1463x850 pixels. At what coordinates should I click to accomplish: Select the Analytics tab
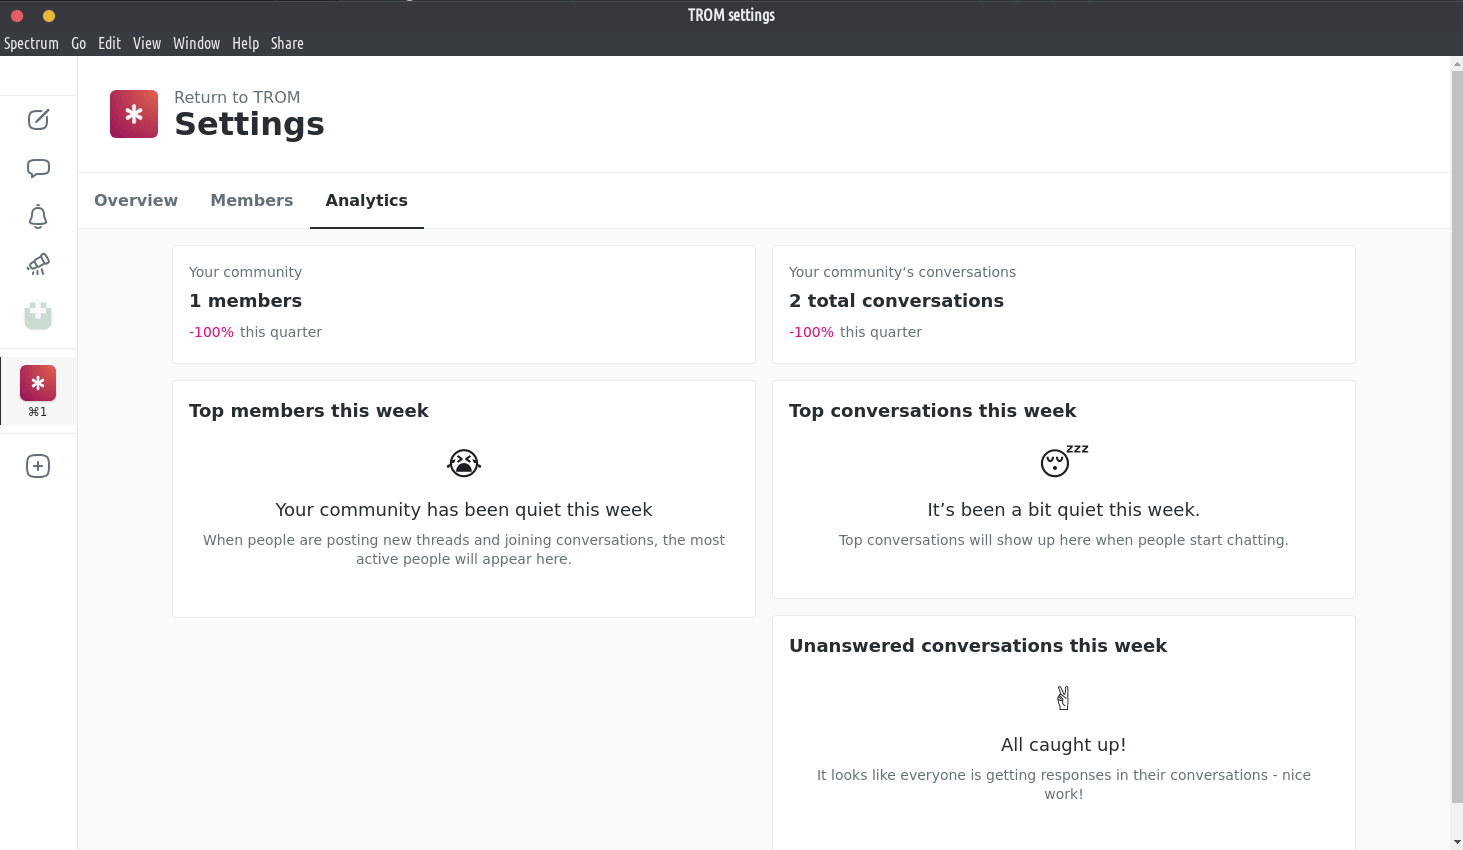point(366,200)
